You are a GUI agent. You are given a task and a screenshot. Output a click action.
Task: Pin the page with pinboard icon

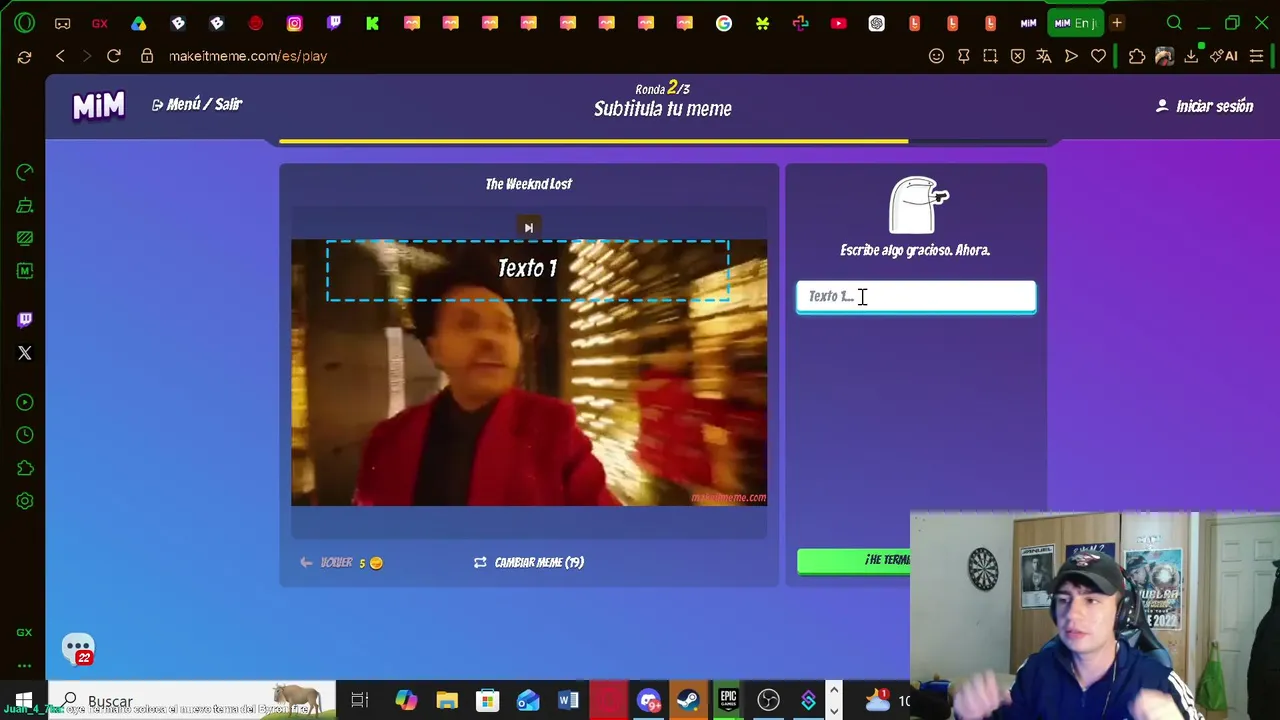tap(963, 56)
